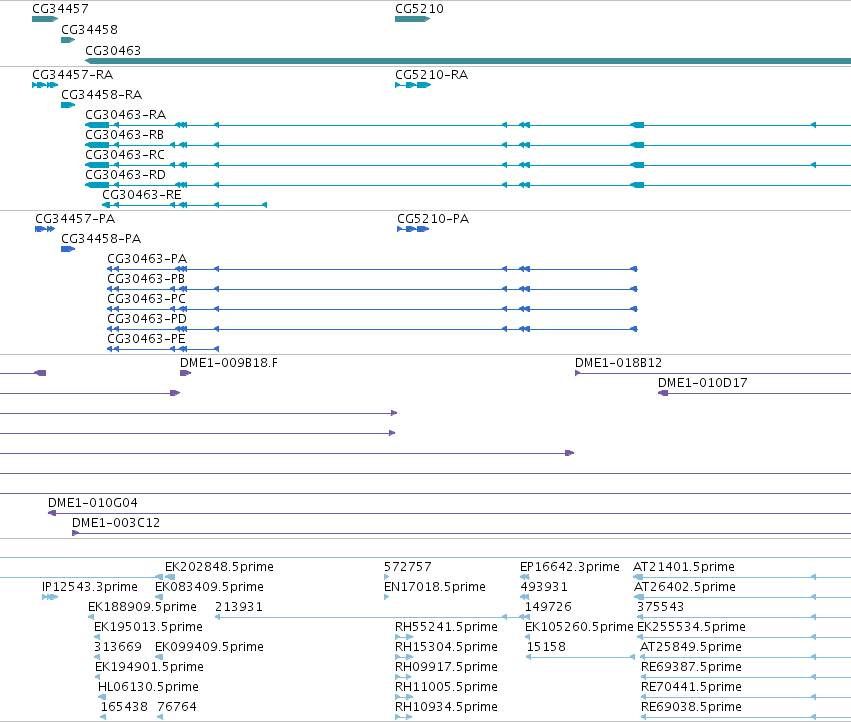Select the CG30463-PE protein label
The image size is (851, 722).
pos(147,338)
